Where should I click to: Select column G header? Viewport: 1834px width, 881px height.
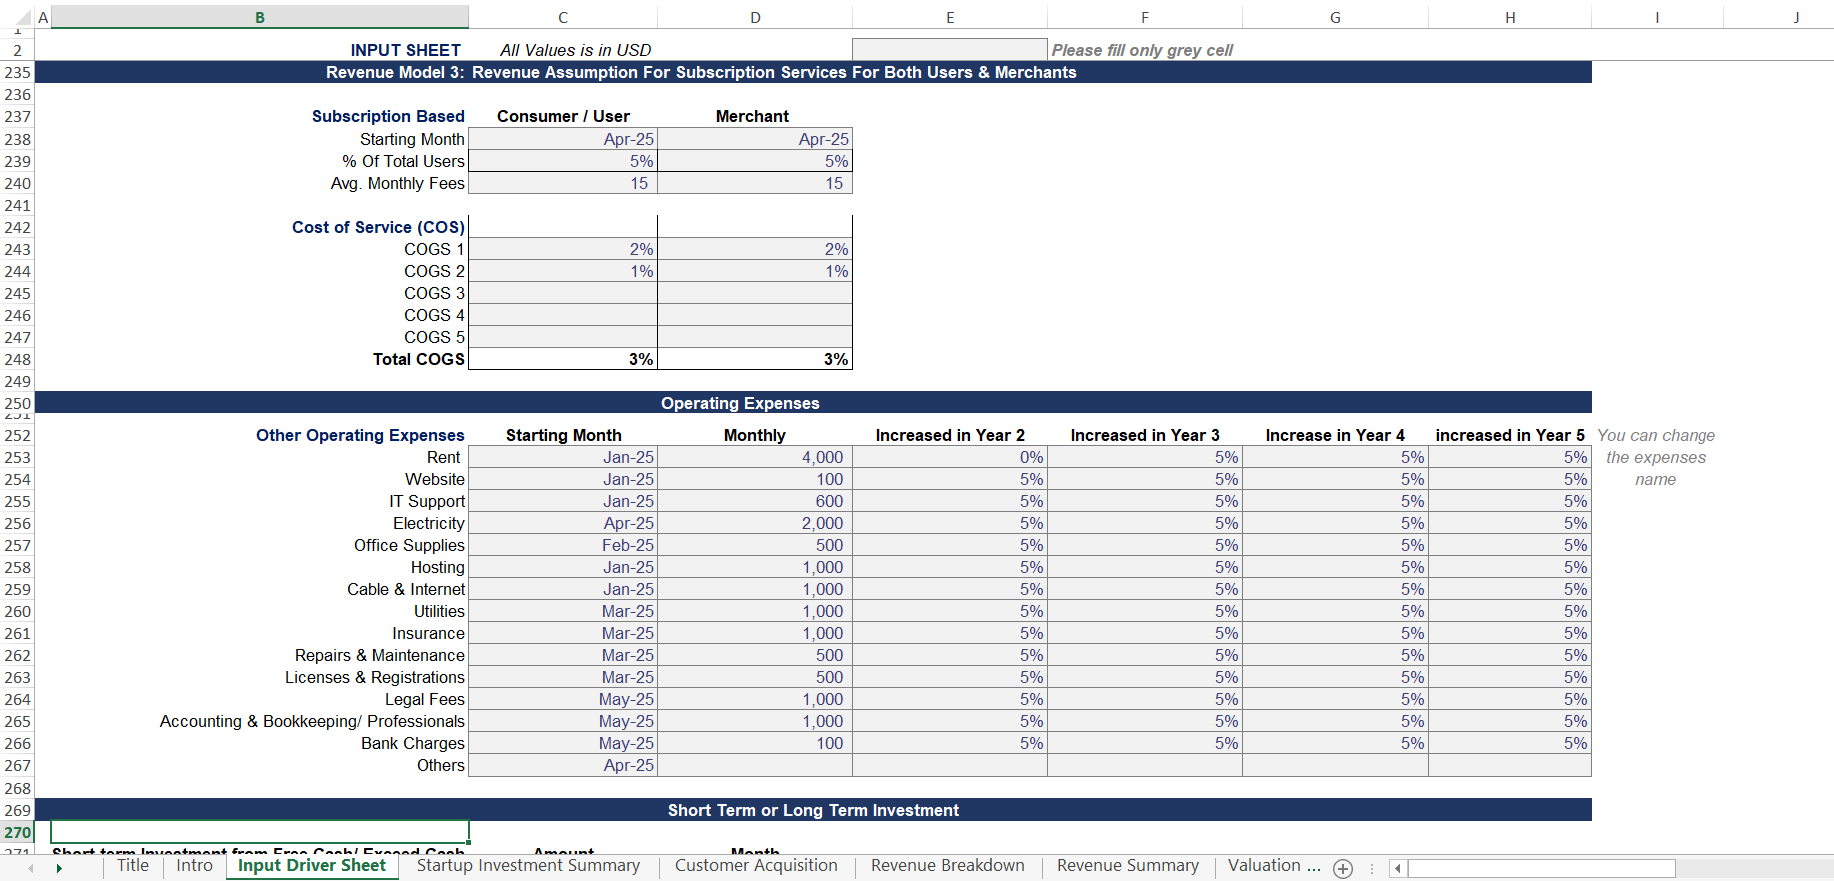1335,17
